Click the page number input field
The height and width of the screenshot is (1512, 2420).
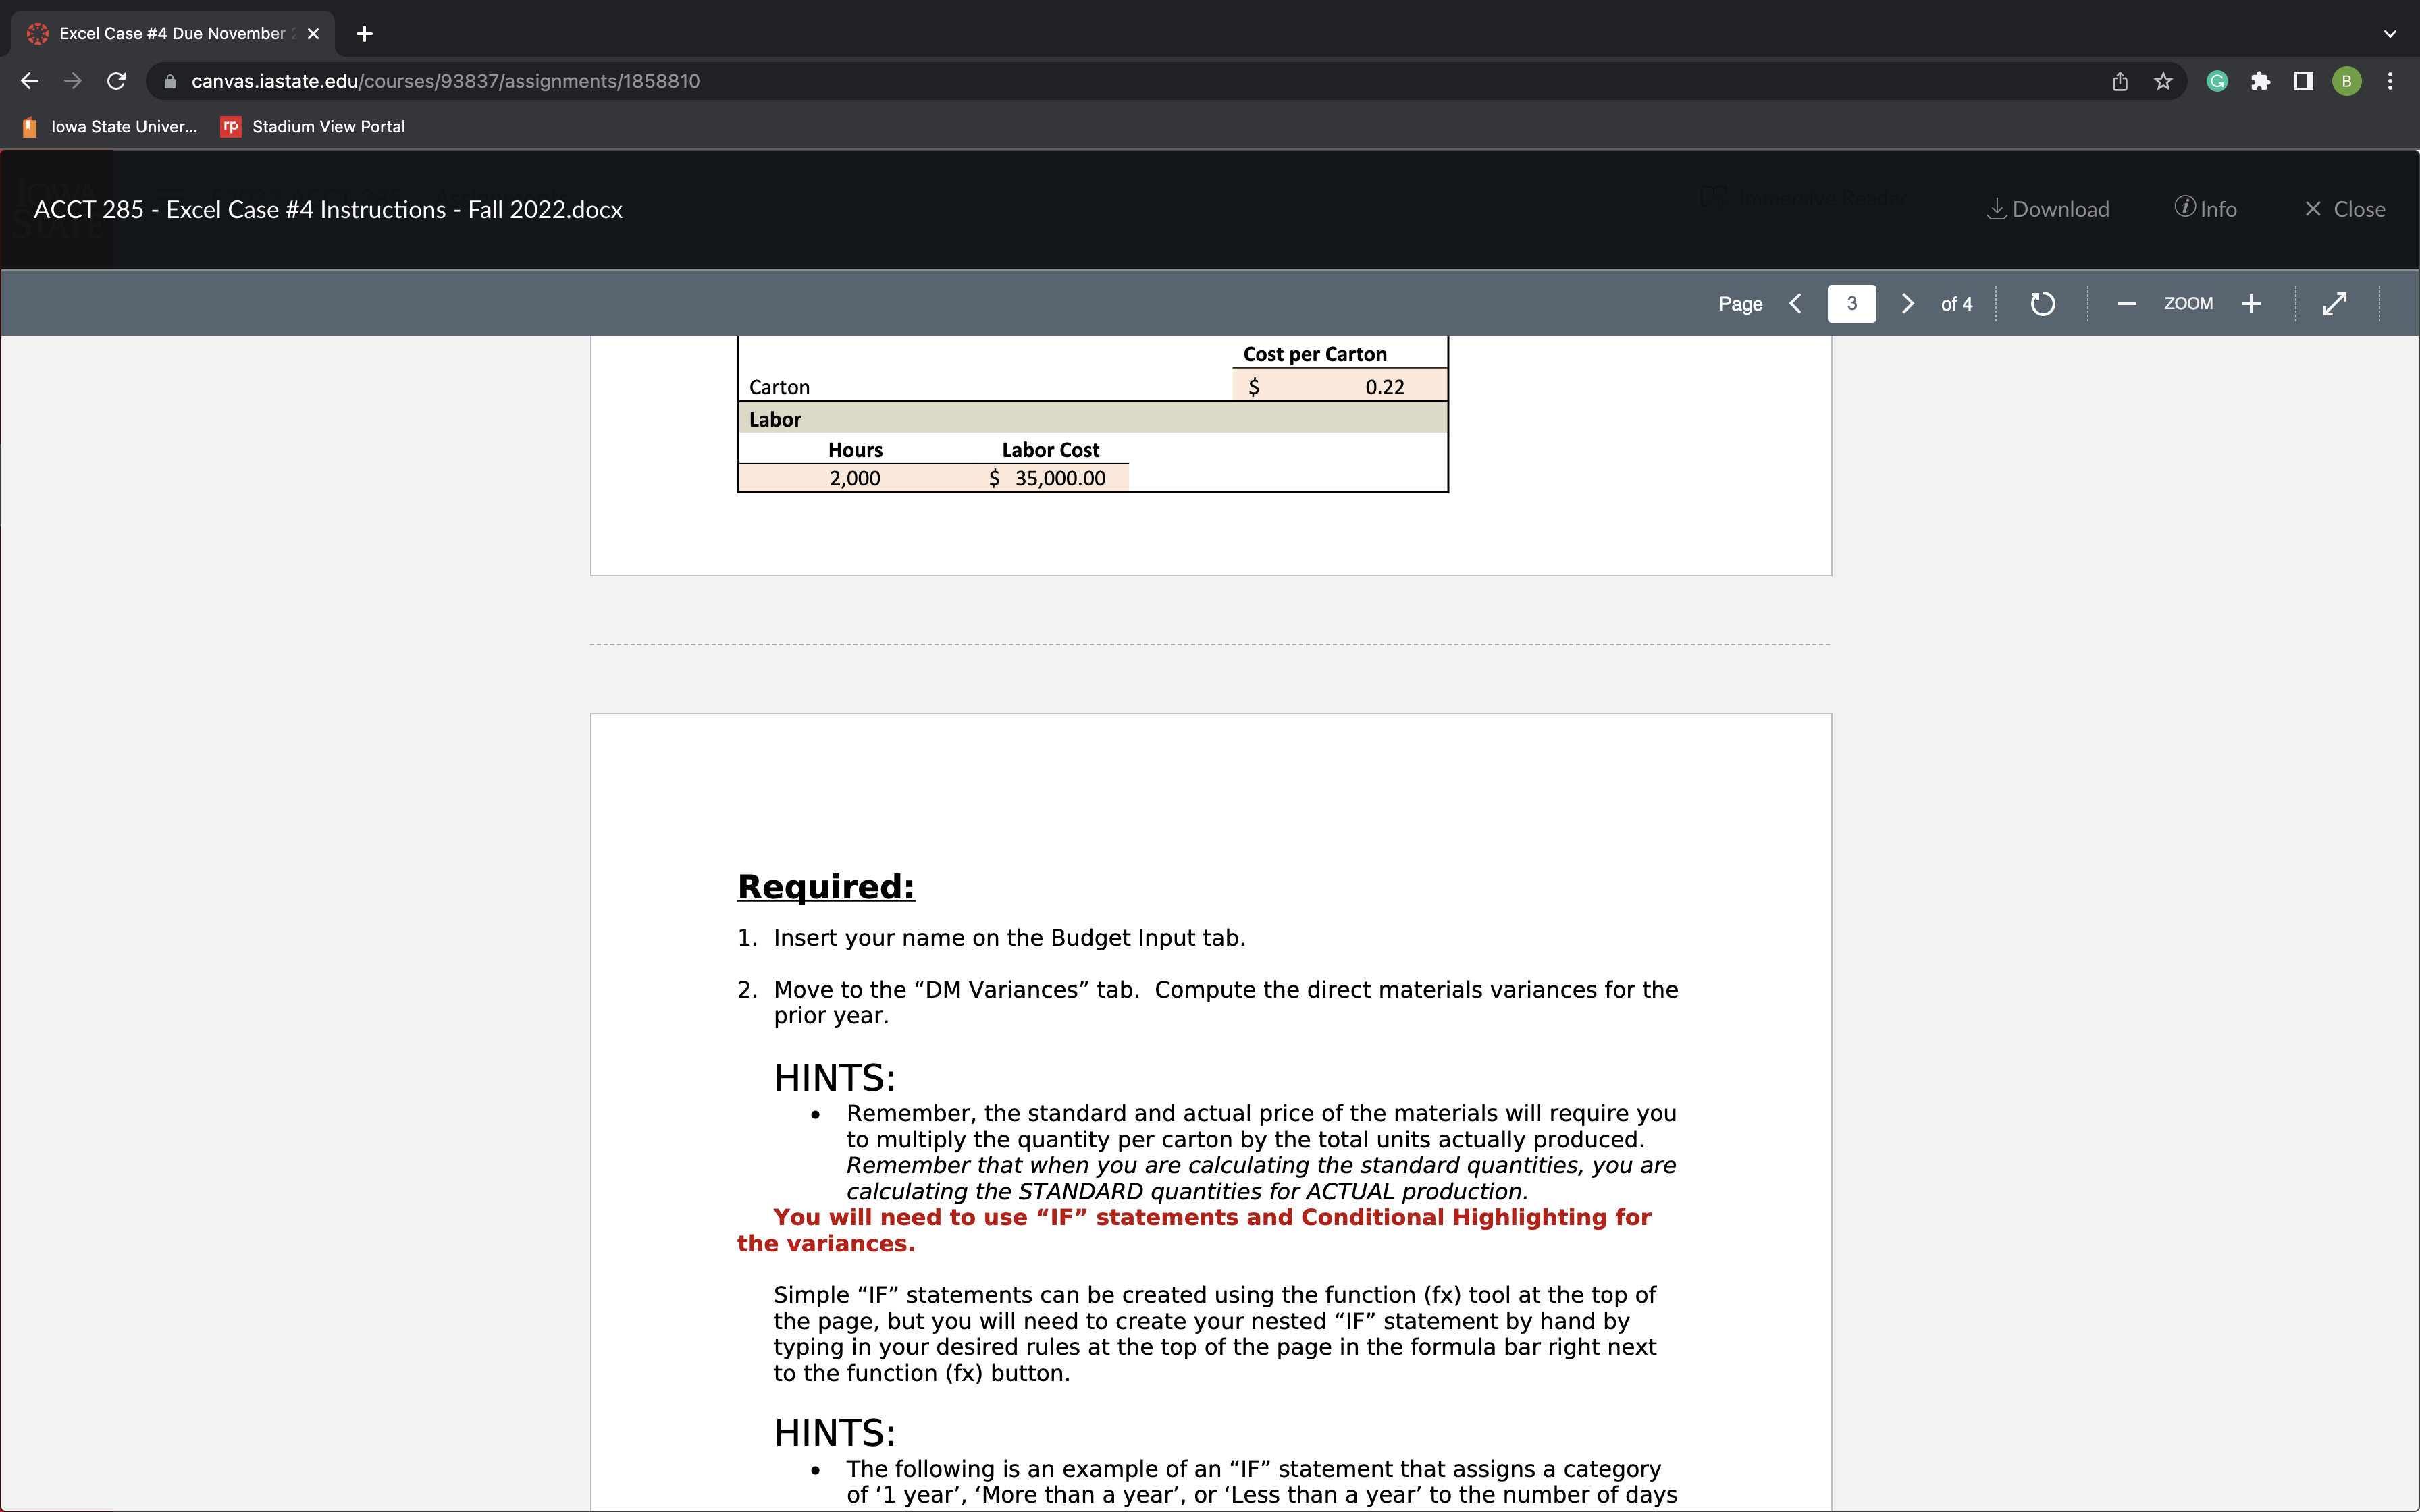tap(1851, 304)
